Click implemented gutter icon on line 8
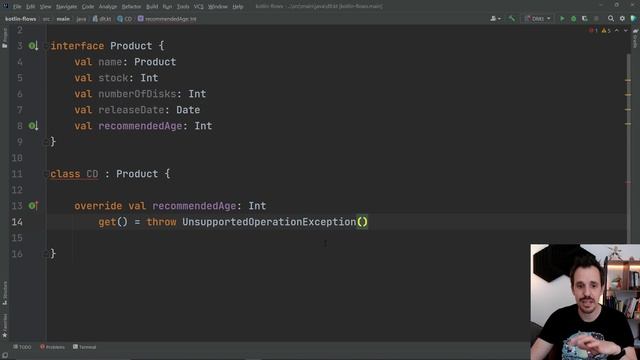Viewport: 640px width, 360px height. [33, 126]
